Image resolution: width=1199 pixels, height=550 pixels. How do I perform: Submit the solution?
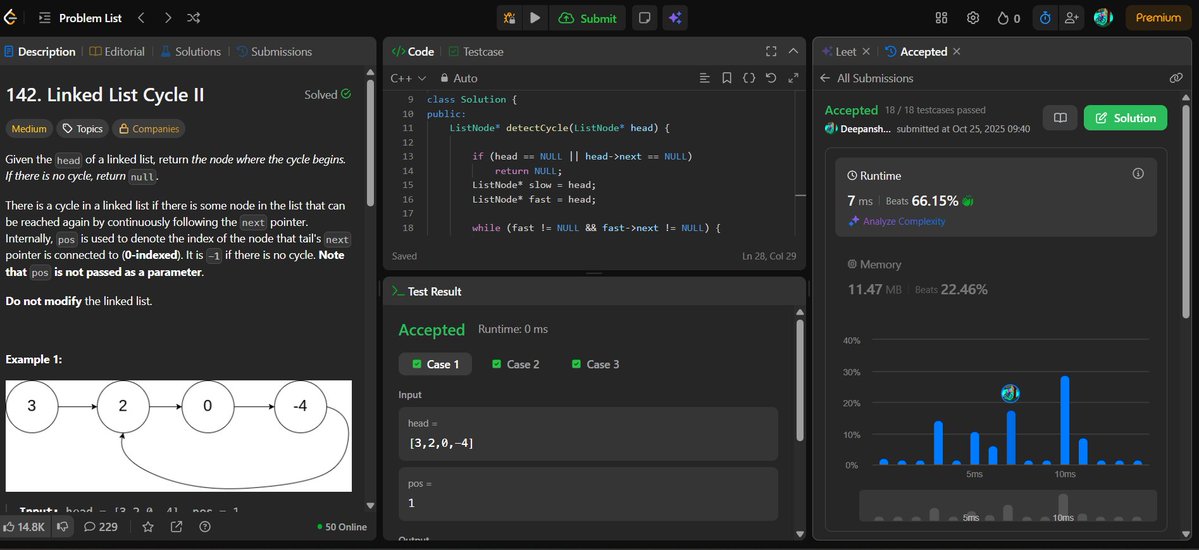588,18
